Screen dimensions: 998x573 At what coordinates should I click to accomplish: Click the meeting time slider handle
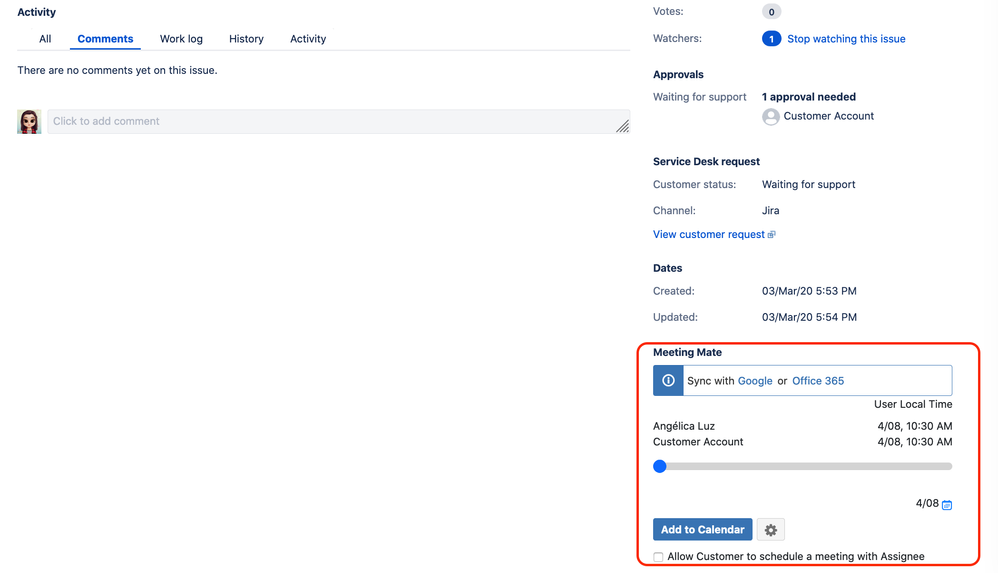tap(660, 467)
